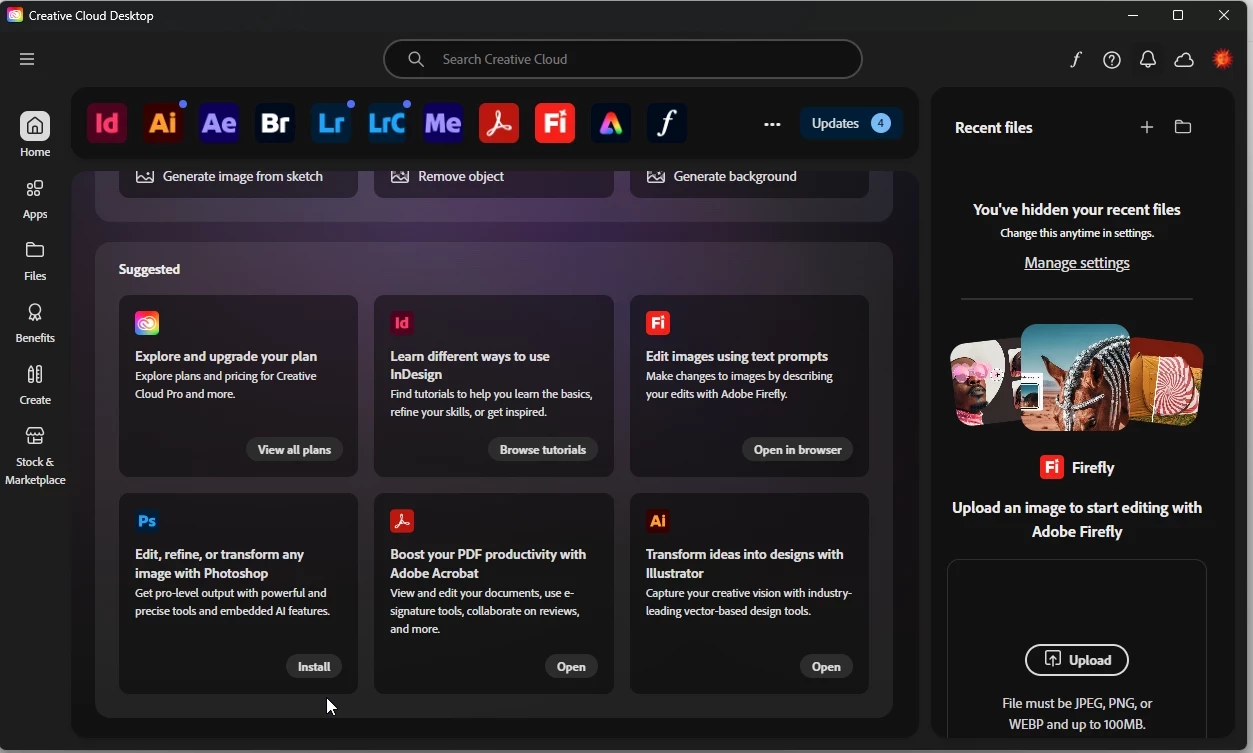This screenshot has height=753, width=1253.
Task: Click the Recent files heading
Action: coord(994,128)
